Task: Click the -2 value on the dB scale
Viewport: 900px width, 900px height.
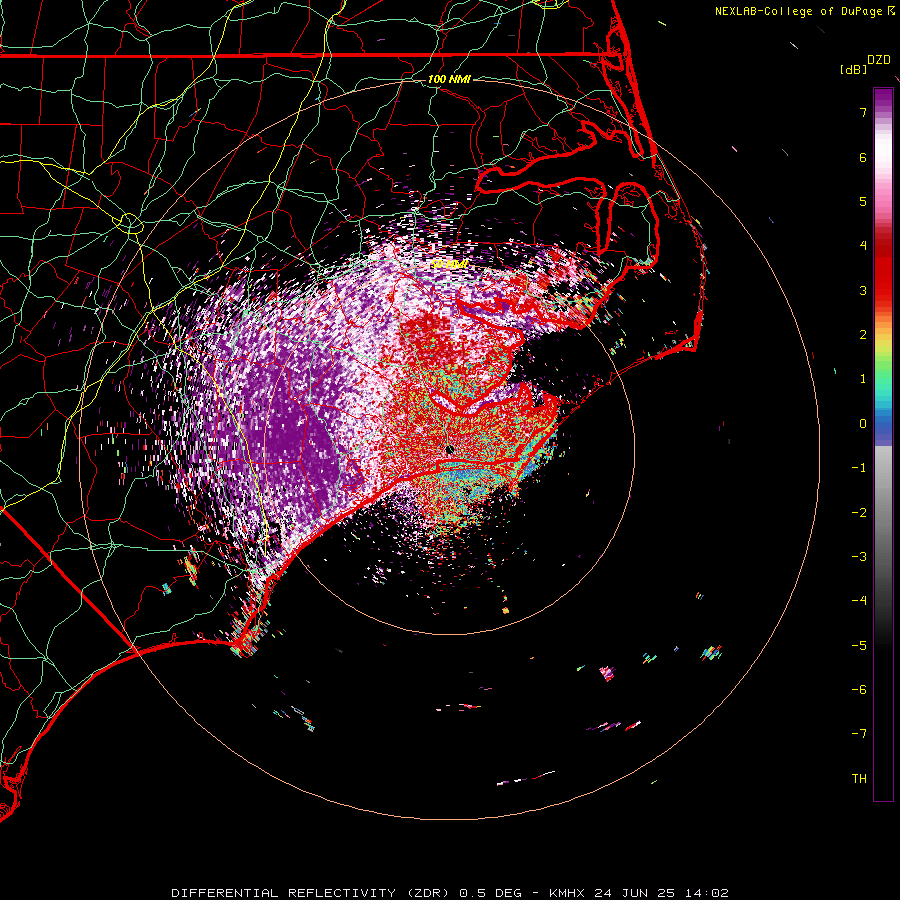Action: pyautogui.click(x=859, y=512)
